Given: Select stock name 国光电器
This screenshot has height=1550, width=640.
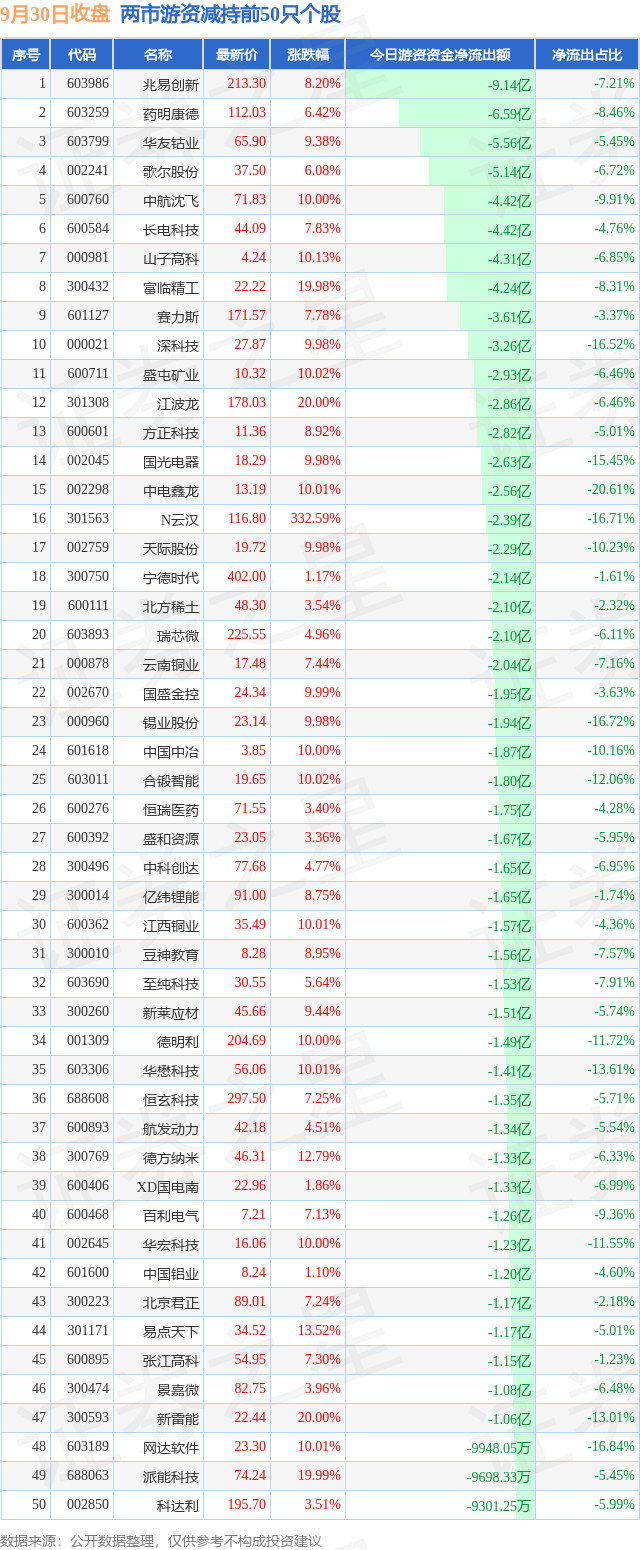Looking at the screenshot, I should click(171, 462).
